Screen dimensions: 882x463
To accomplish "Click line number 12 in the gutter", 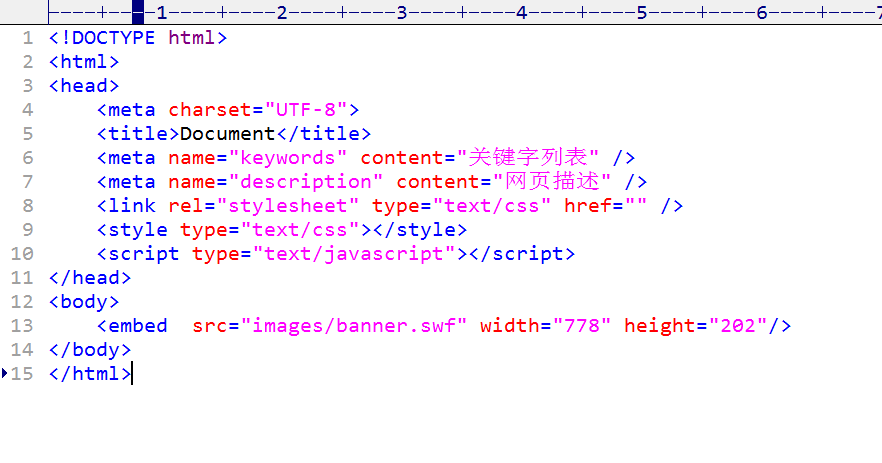I will point(22,302).
